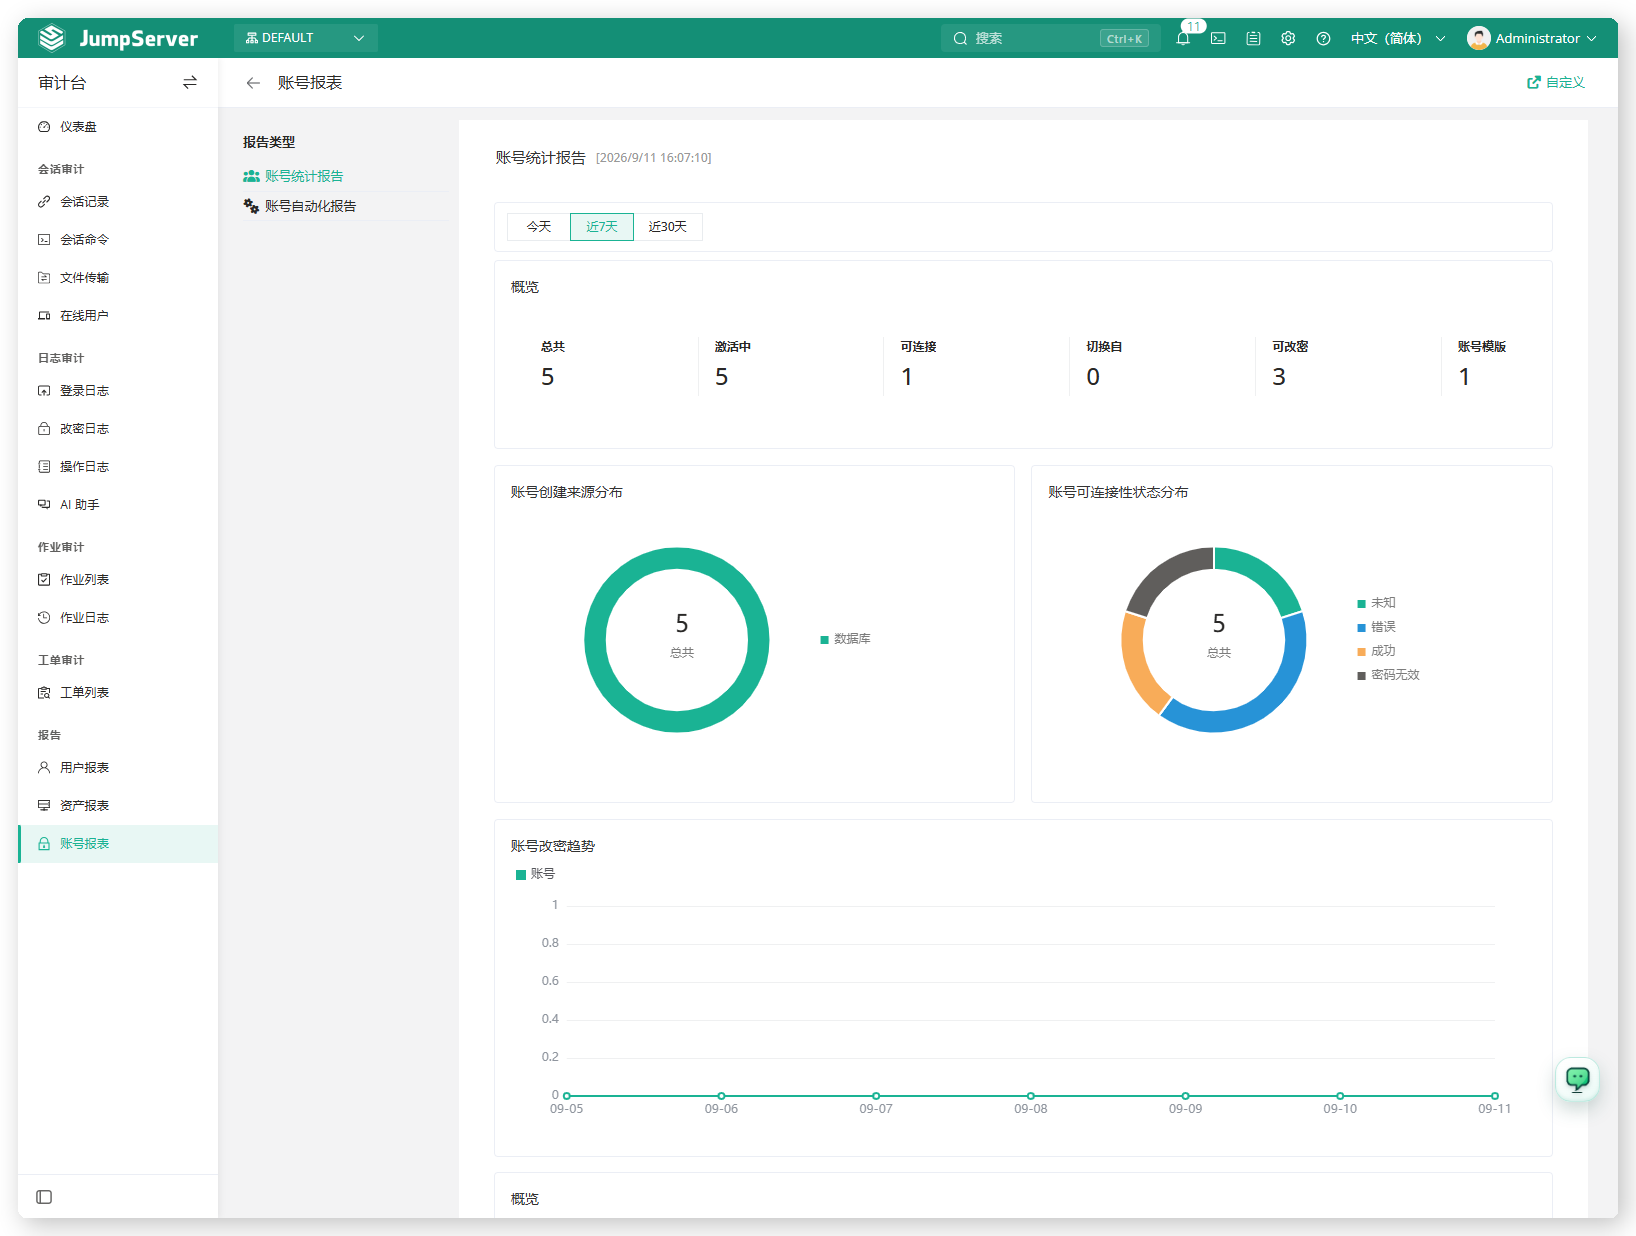Screen dimensions: 1636x1236
Task: Click the 自定义 customize link
Action: 1556,83
